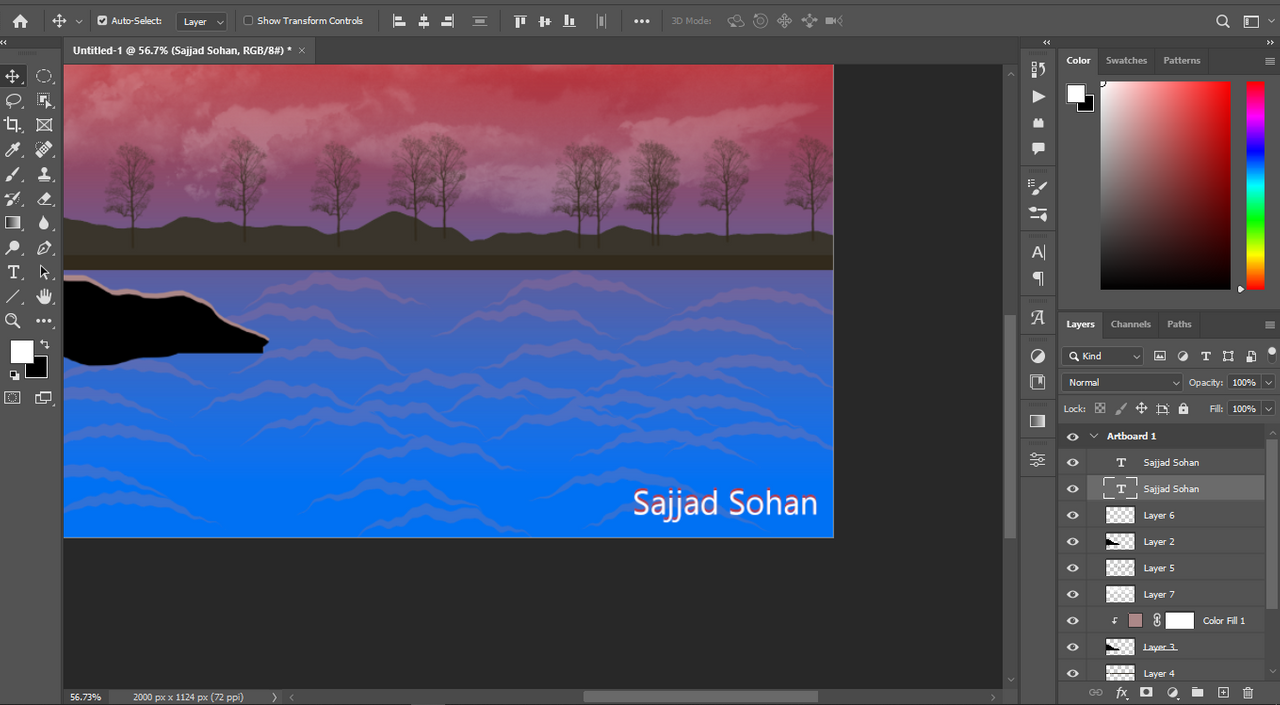Screen dimensions: 1280x705
Task: Select the Zoom tool
Action: [x=13, y=321]
